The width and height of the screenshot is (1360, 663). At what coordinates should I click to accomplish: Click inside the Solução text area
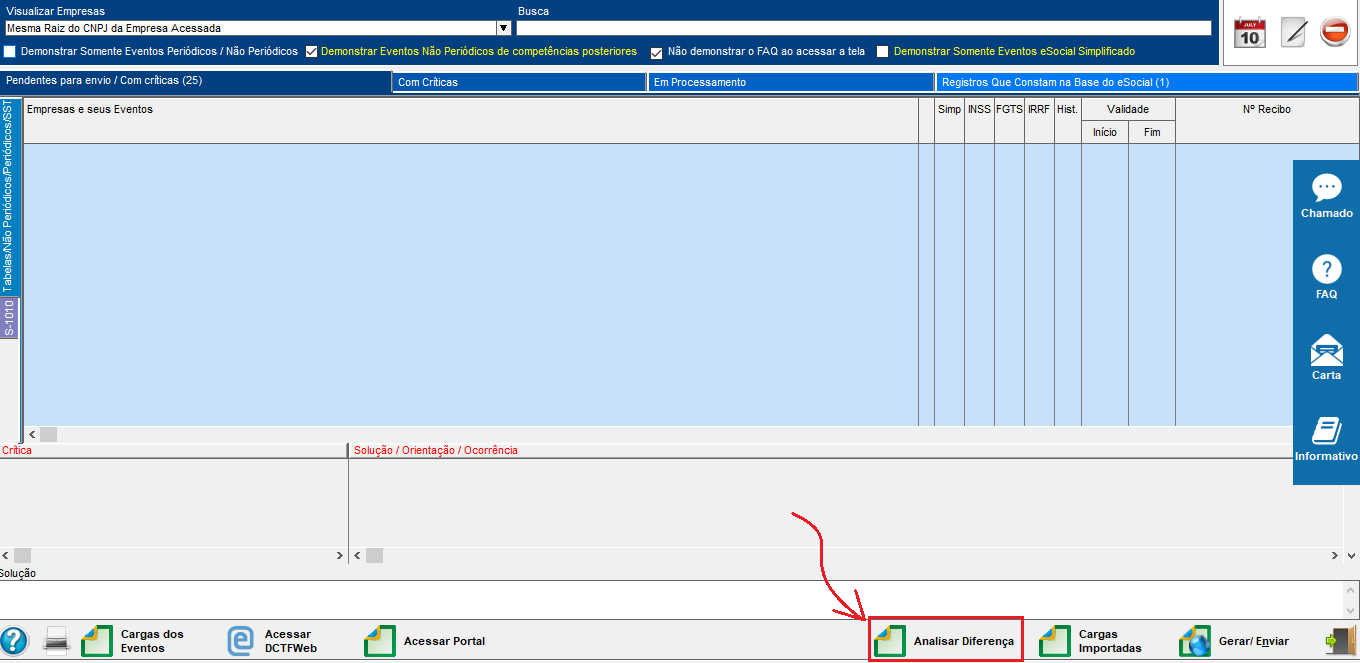pos(671,599)
